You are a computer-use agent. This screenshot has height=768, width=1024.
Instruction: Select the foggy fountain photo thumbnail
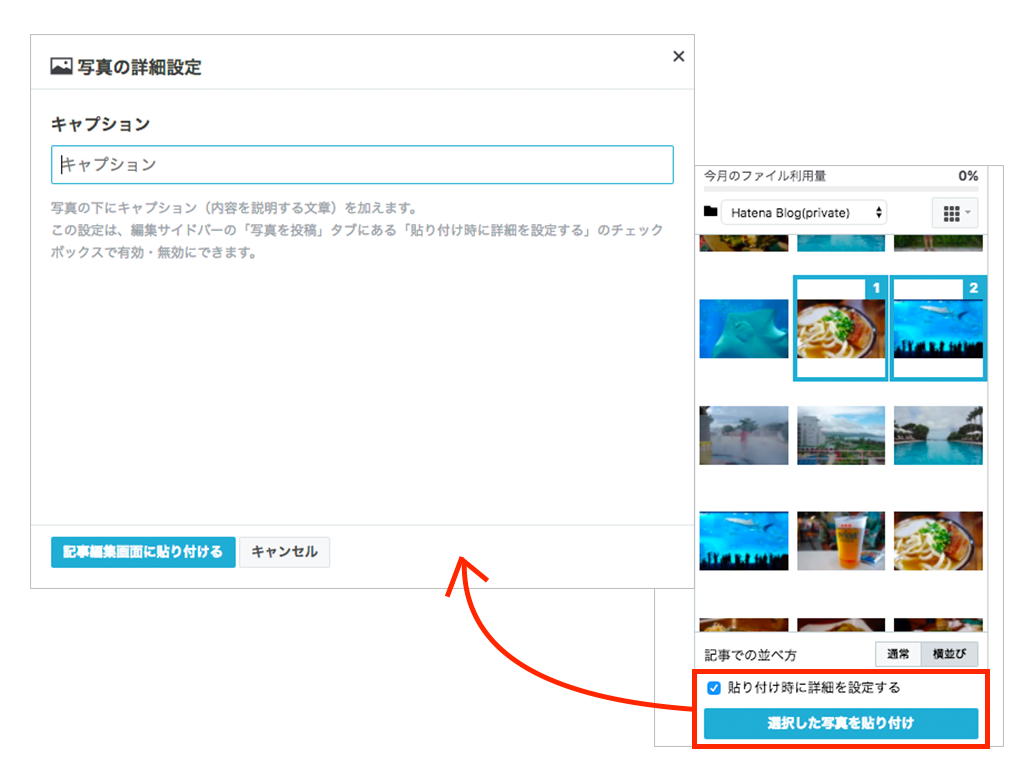click(x=744, y=436)
